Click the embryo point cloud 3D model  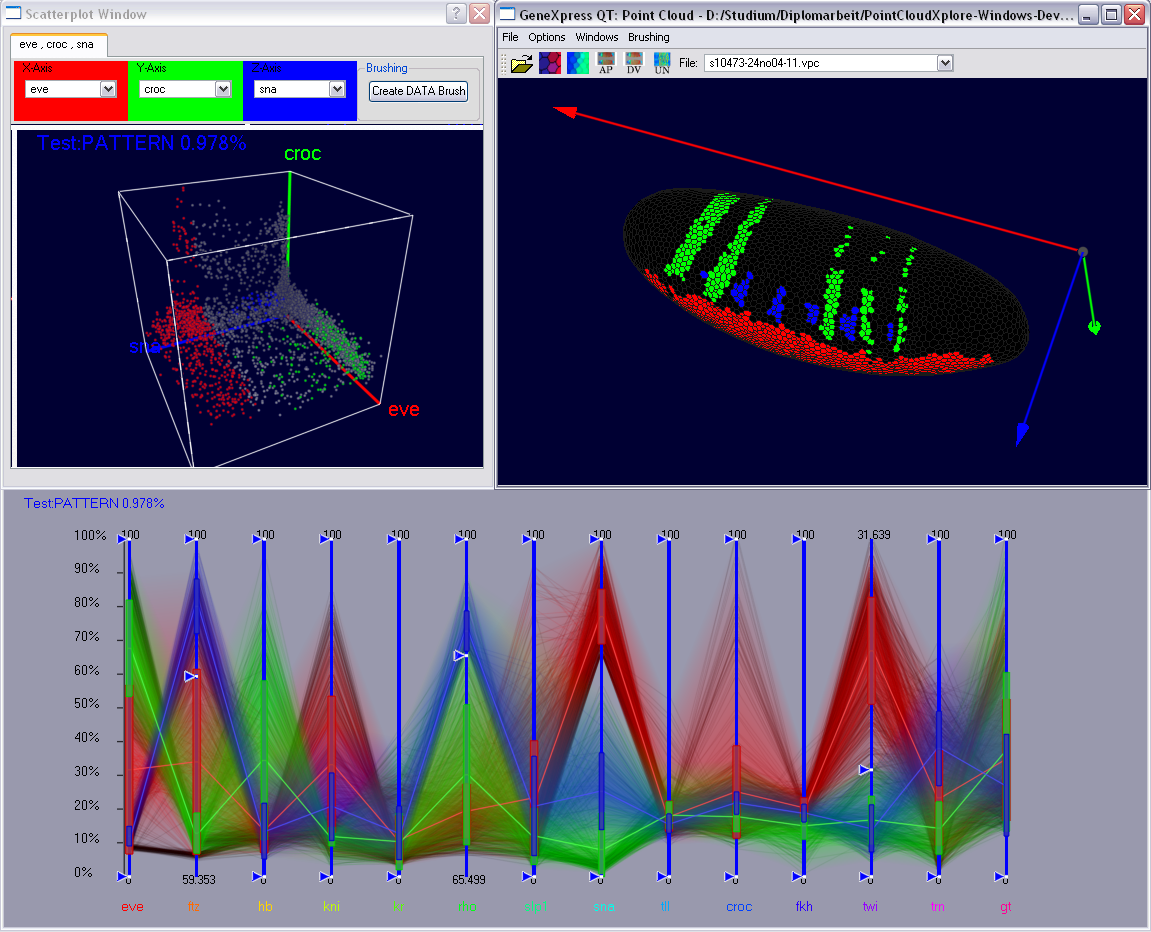[825, 283]
